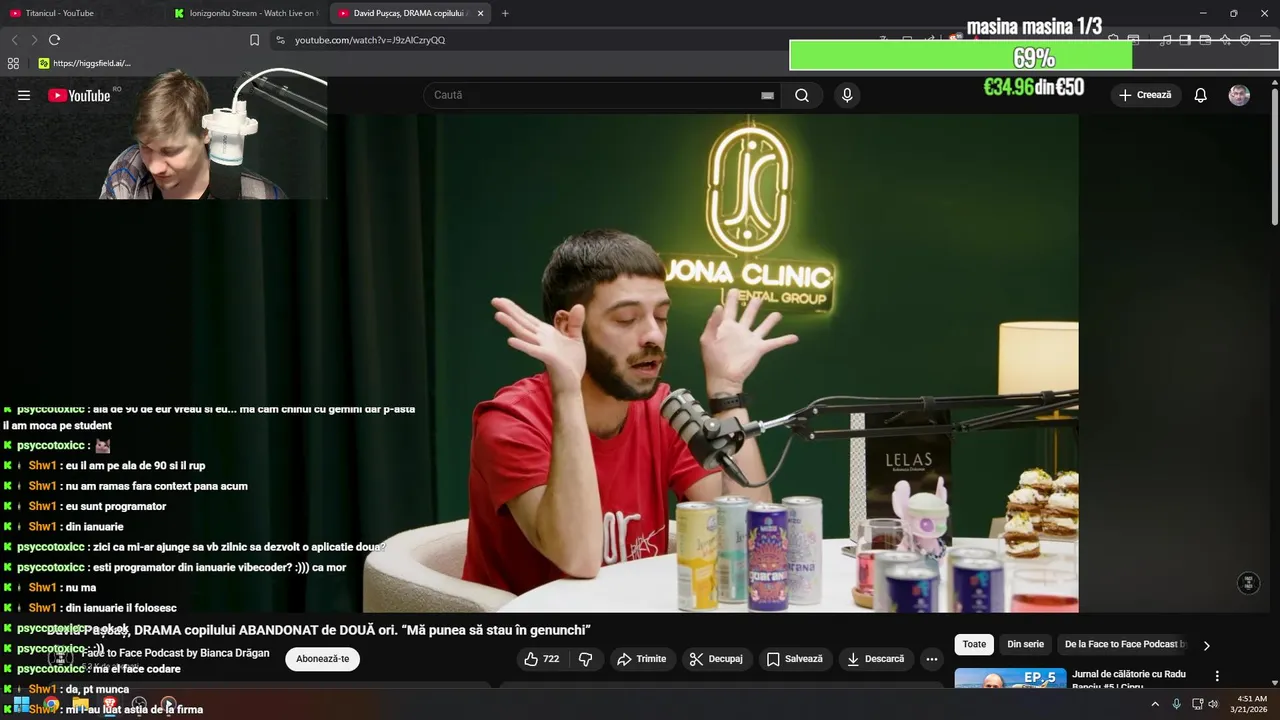Close the David Pușcaș DRAMA tab
Screen dimensions: 1280x720
[x=480, y=13]
